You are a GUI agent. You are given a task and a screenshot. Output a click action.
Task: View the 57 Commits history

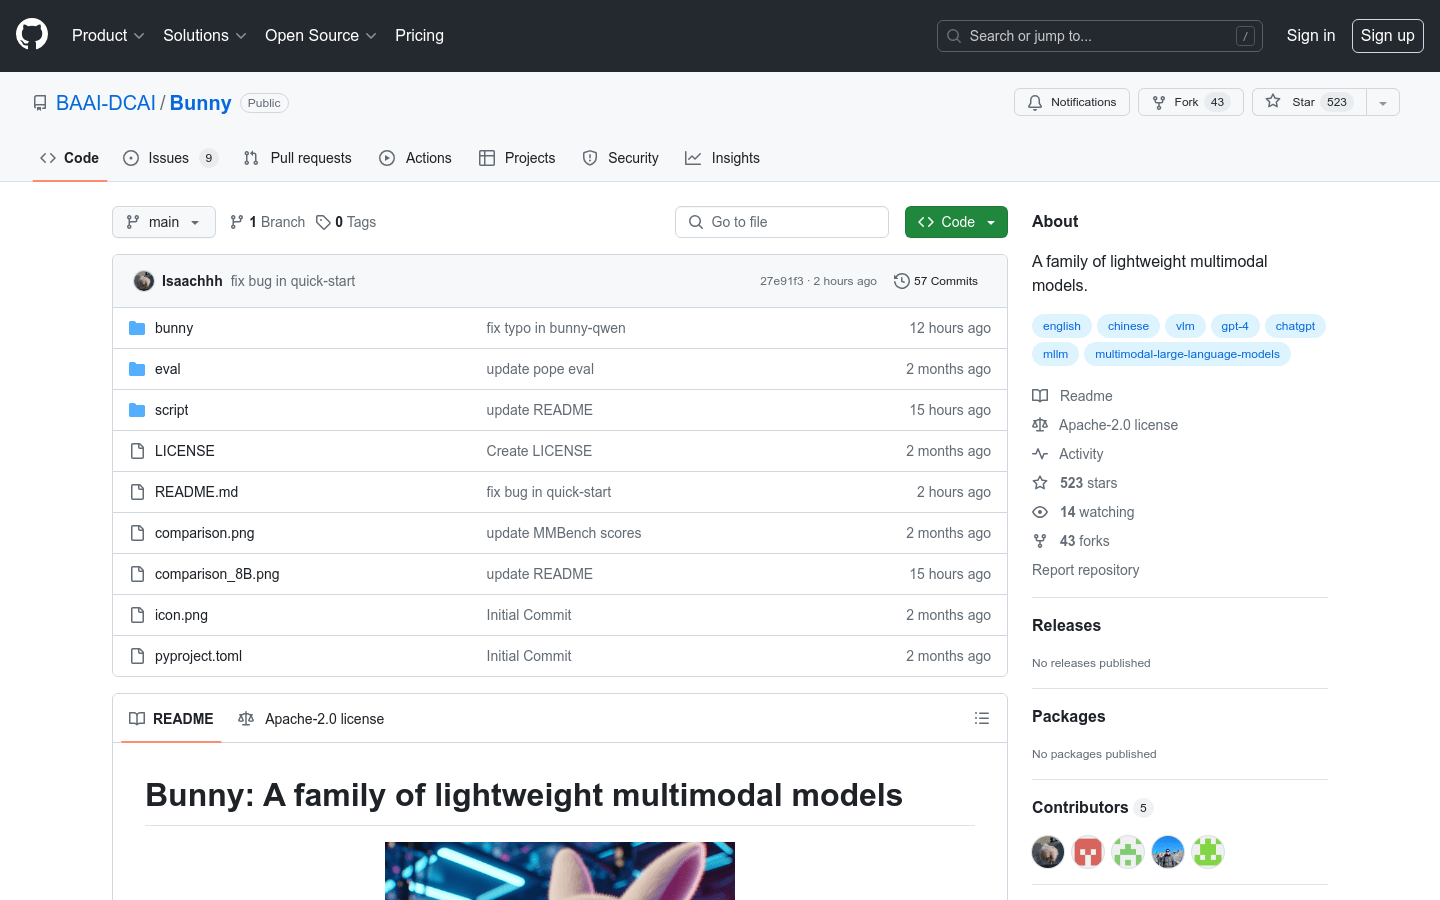936,281
